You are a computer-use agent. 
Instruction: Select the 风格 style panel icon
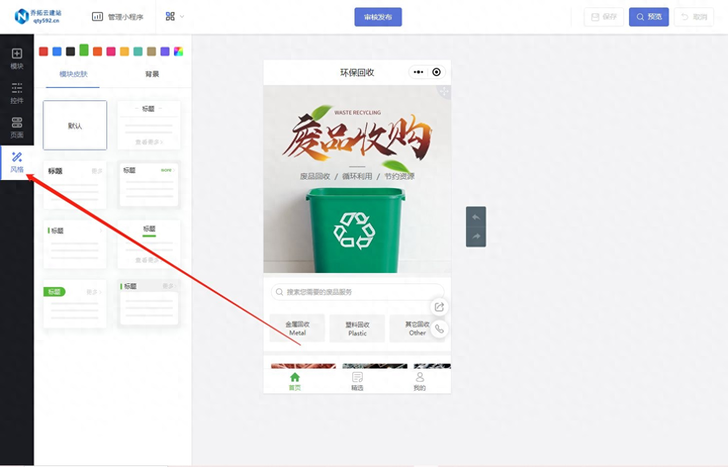point(17,162)
